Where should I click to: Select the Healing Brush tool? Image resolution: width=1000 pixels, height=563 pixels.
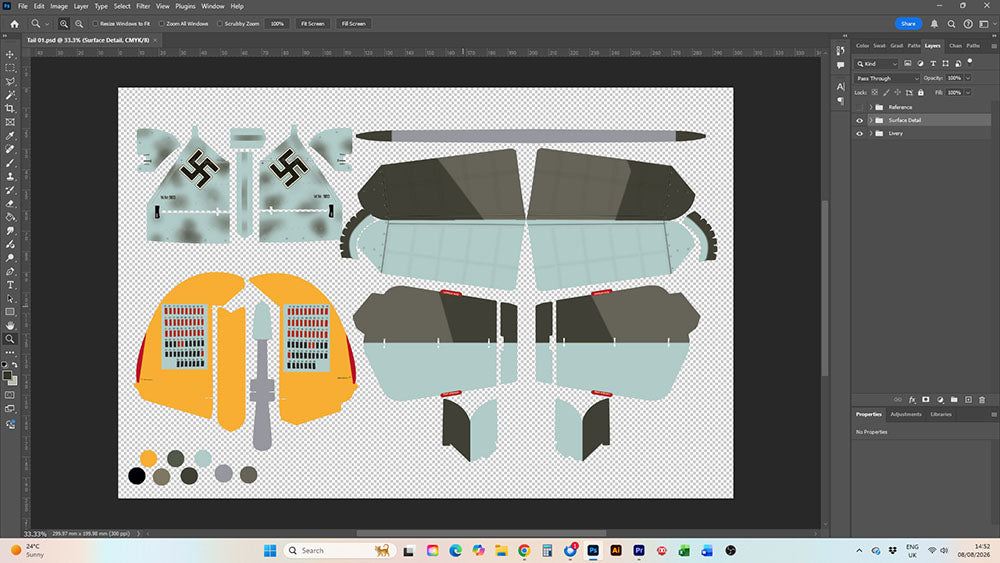click(x=10, y=149)
